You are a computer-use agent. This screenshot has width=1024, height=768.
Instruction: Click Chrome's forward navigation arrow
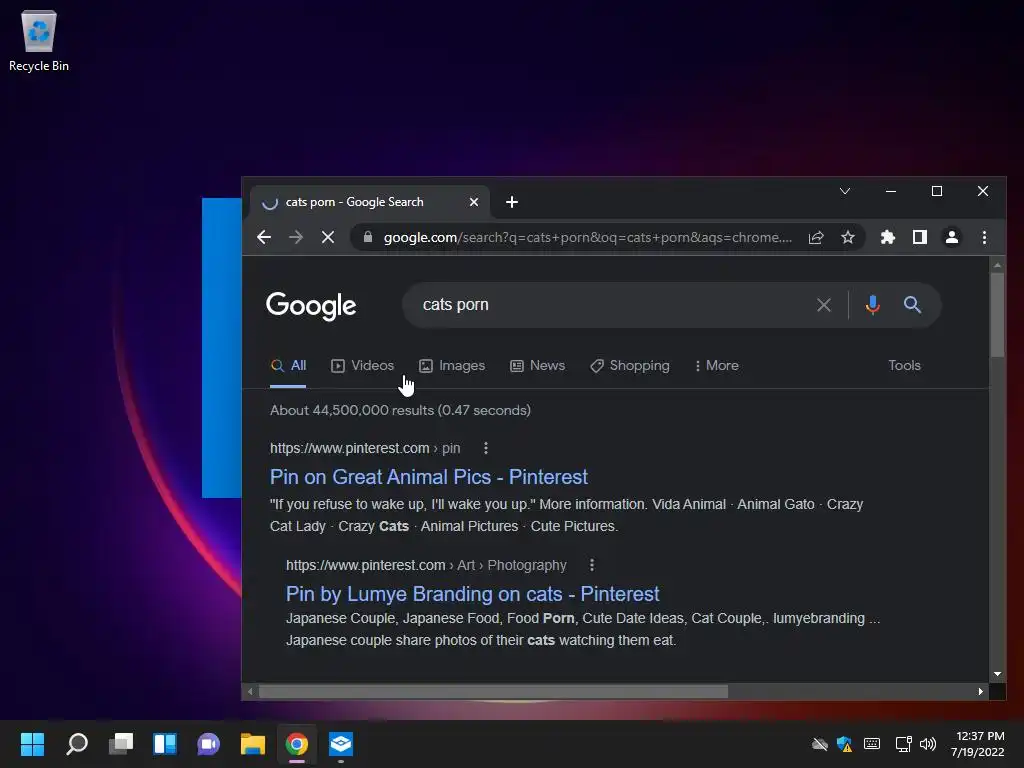(x=296, y=237)
